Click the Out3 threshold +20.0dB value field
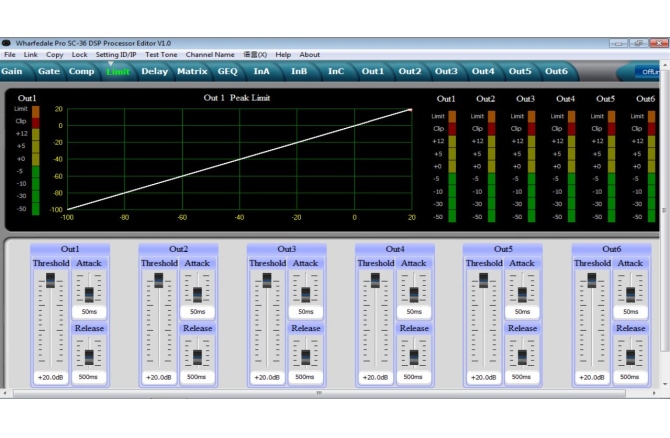This screenshot has height=438, width=670. [x=267, y=377]
